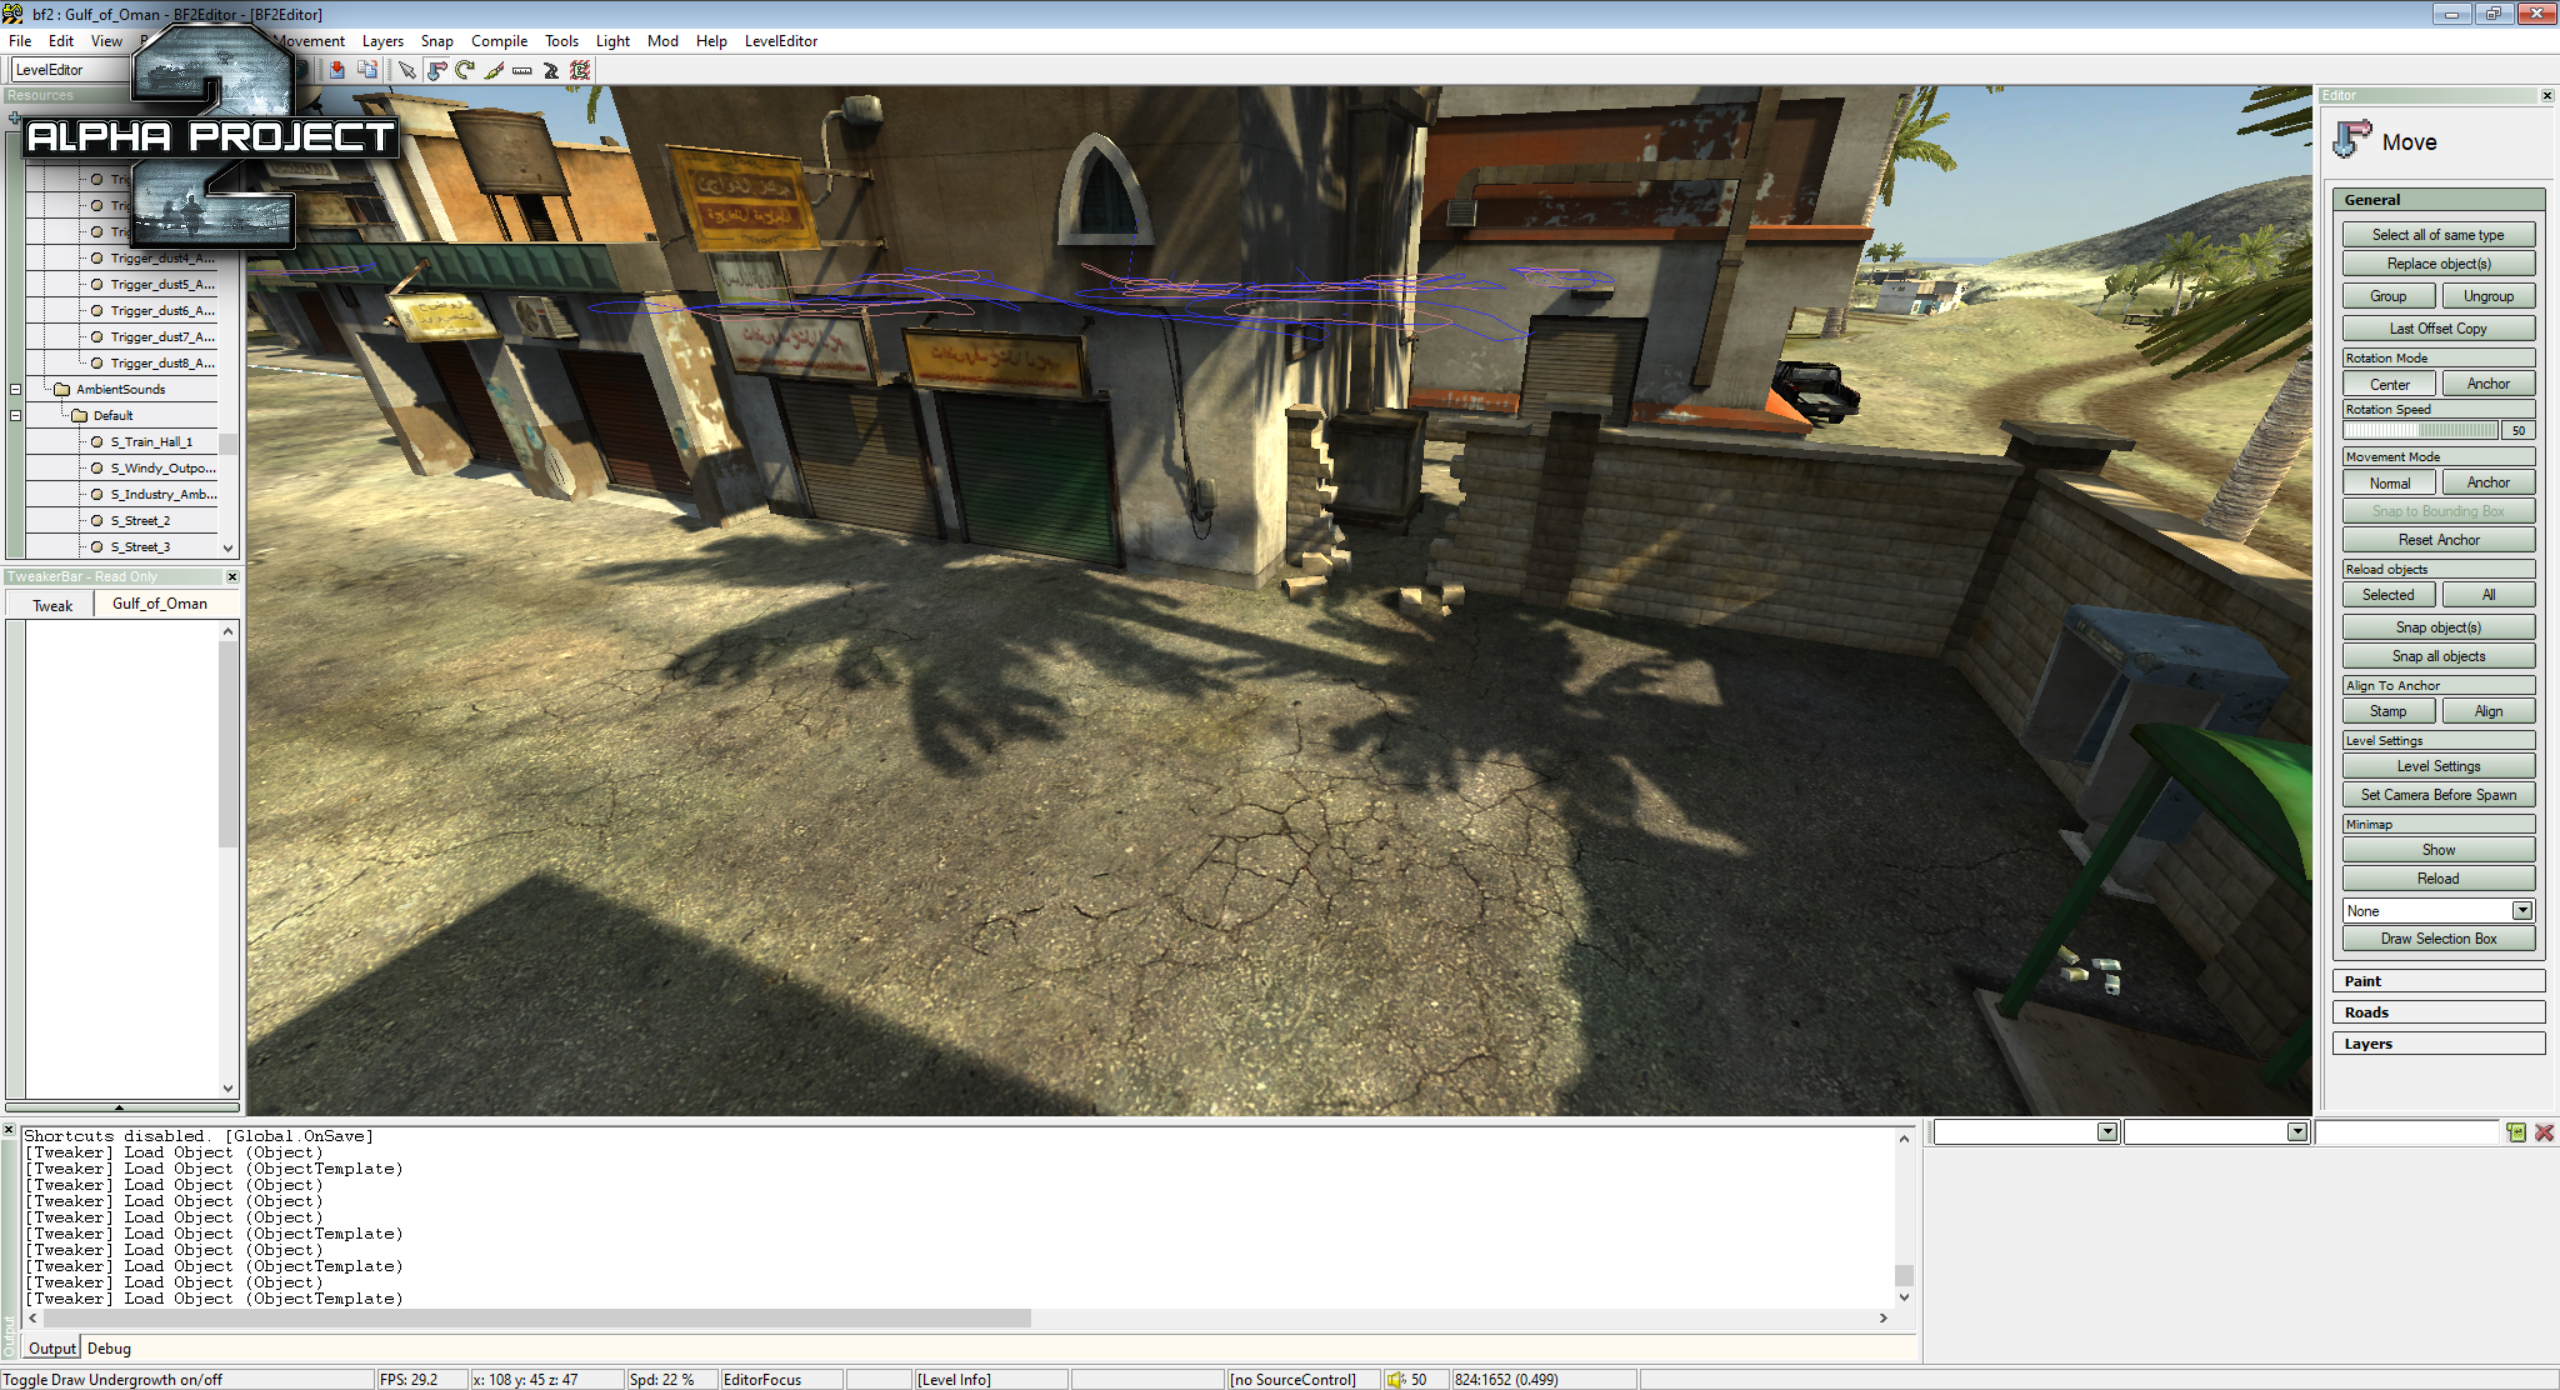Viewport: 2560px width, 1390px height.
Task: Select the Road tool icon
Action: [551, 70]
